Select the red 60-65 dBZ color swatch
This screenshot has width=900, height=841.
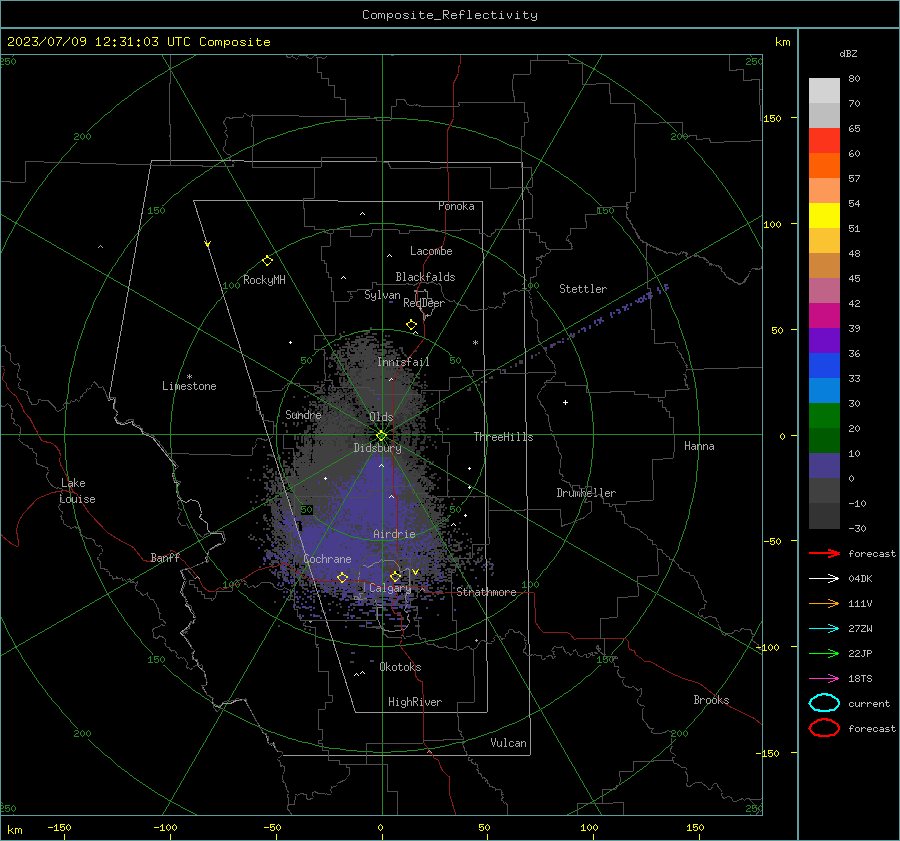pyautogui.click(x=824, y=141)
